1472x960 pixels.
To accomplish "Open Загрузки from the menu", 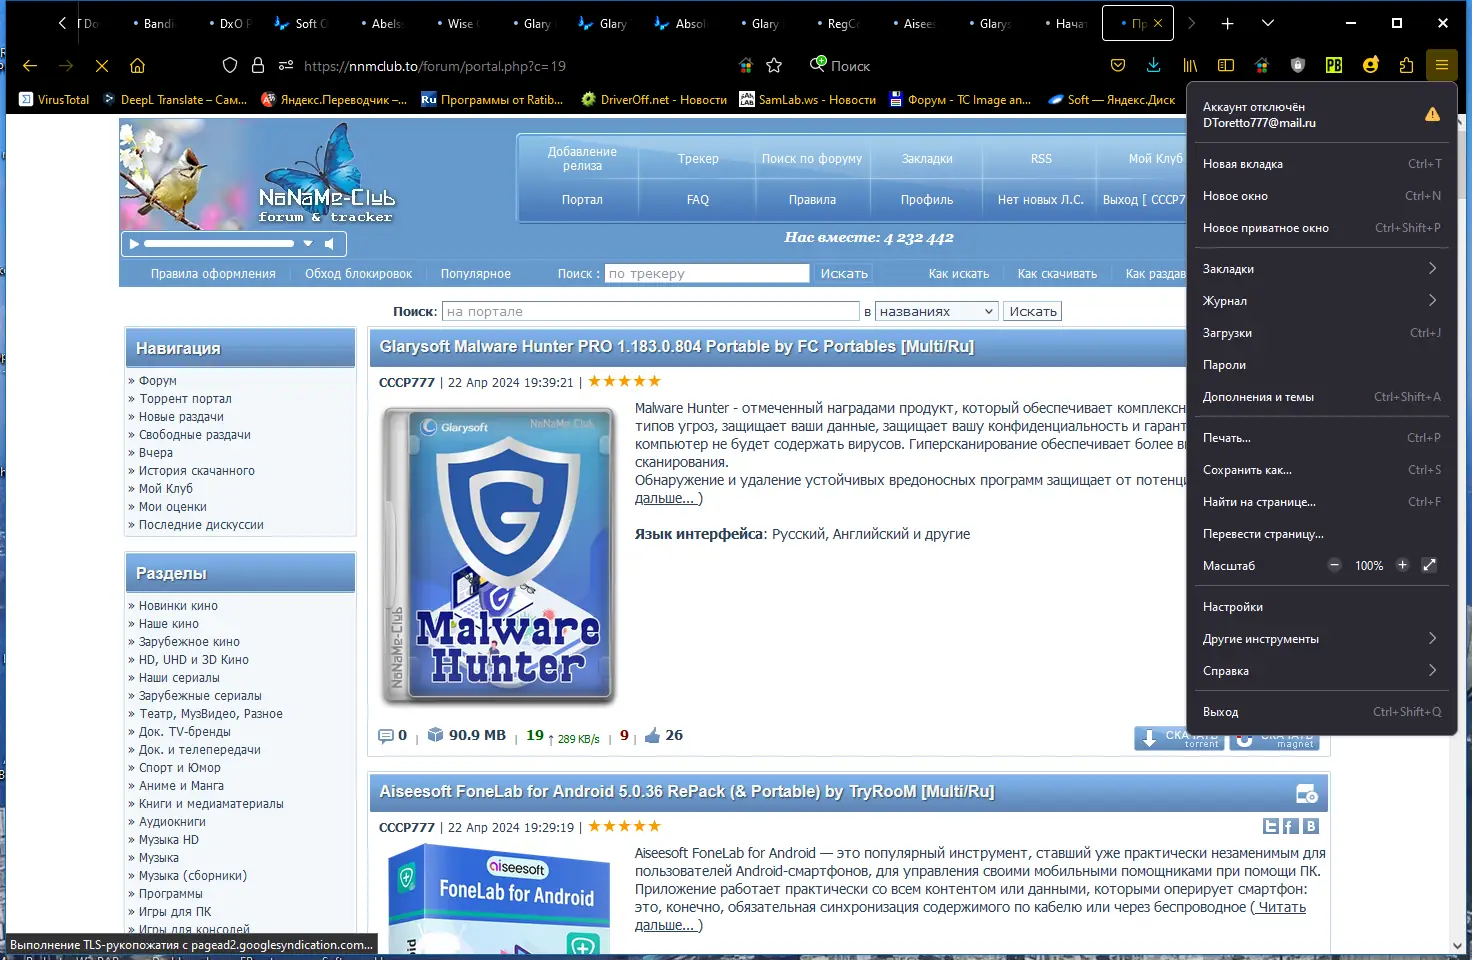I will (x=1321, y=333).
